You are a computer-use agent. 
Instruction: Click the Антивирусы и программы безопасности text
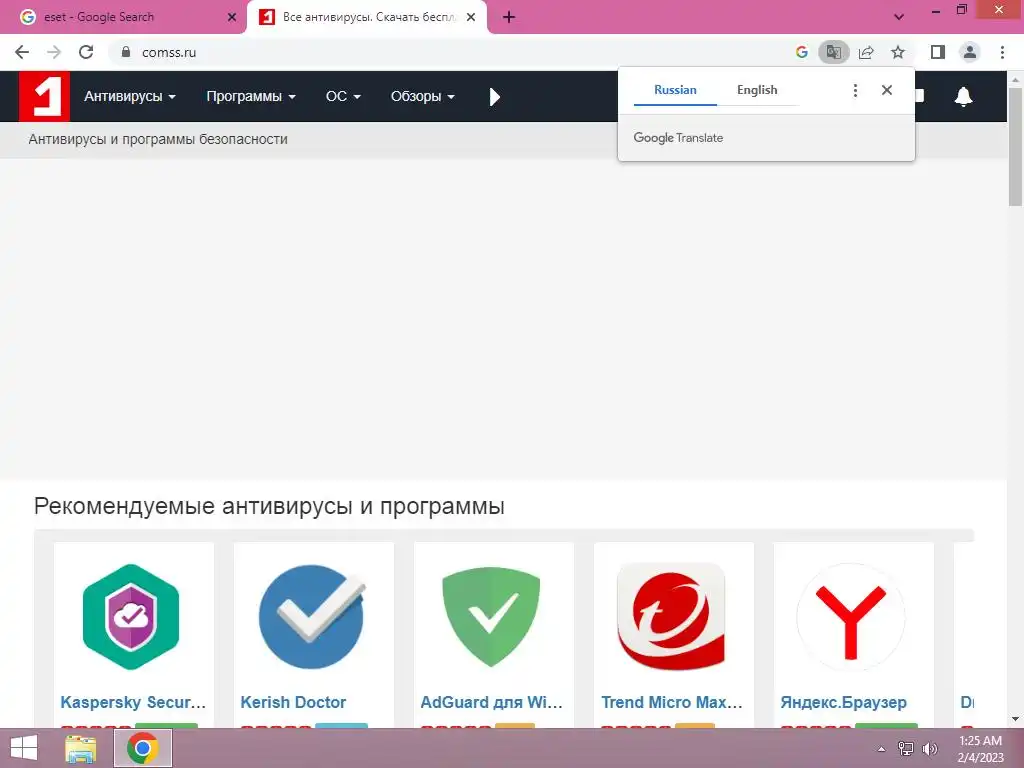[158, 139]
